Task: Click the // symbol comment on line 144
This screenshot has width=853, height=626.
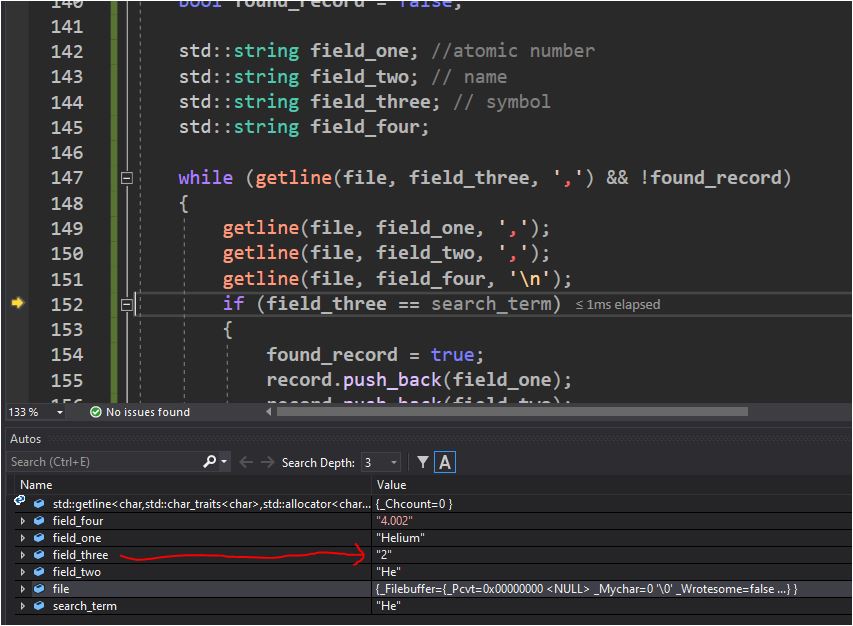Action: [502, 102]
